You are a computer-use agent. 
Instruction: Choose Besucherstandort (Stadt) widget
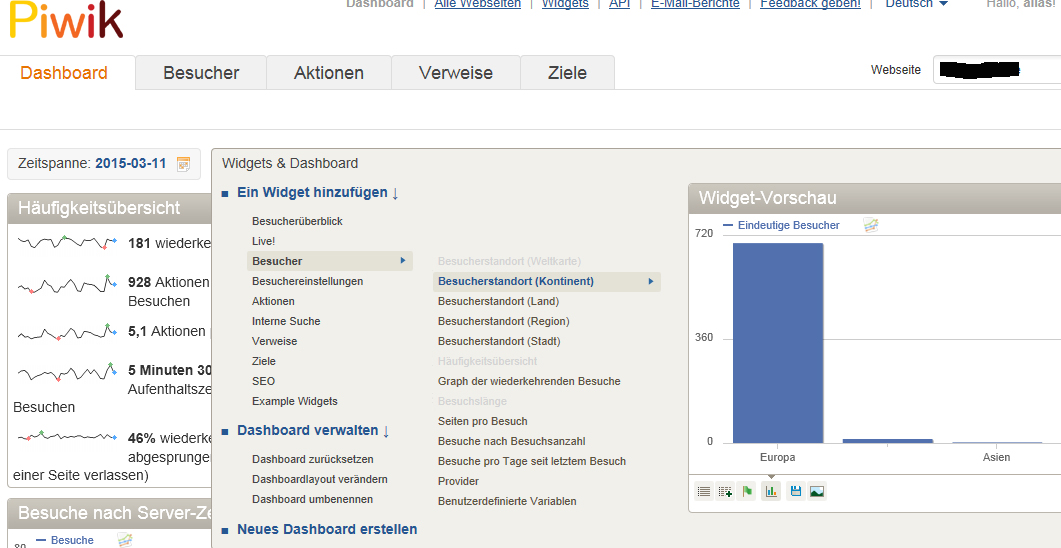[x=499, y=341]
